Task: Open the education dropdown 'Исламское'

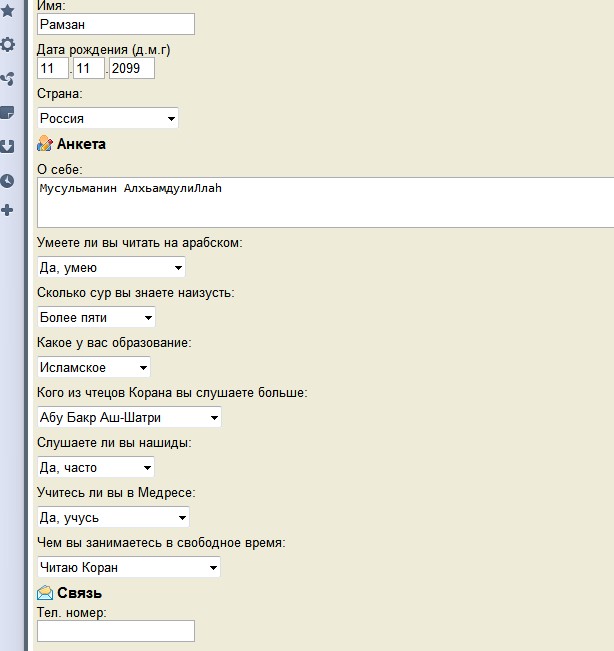Action: coord(94,367)
